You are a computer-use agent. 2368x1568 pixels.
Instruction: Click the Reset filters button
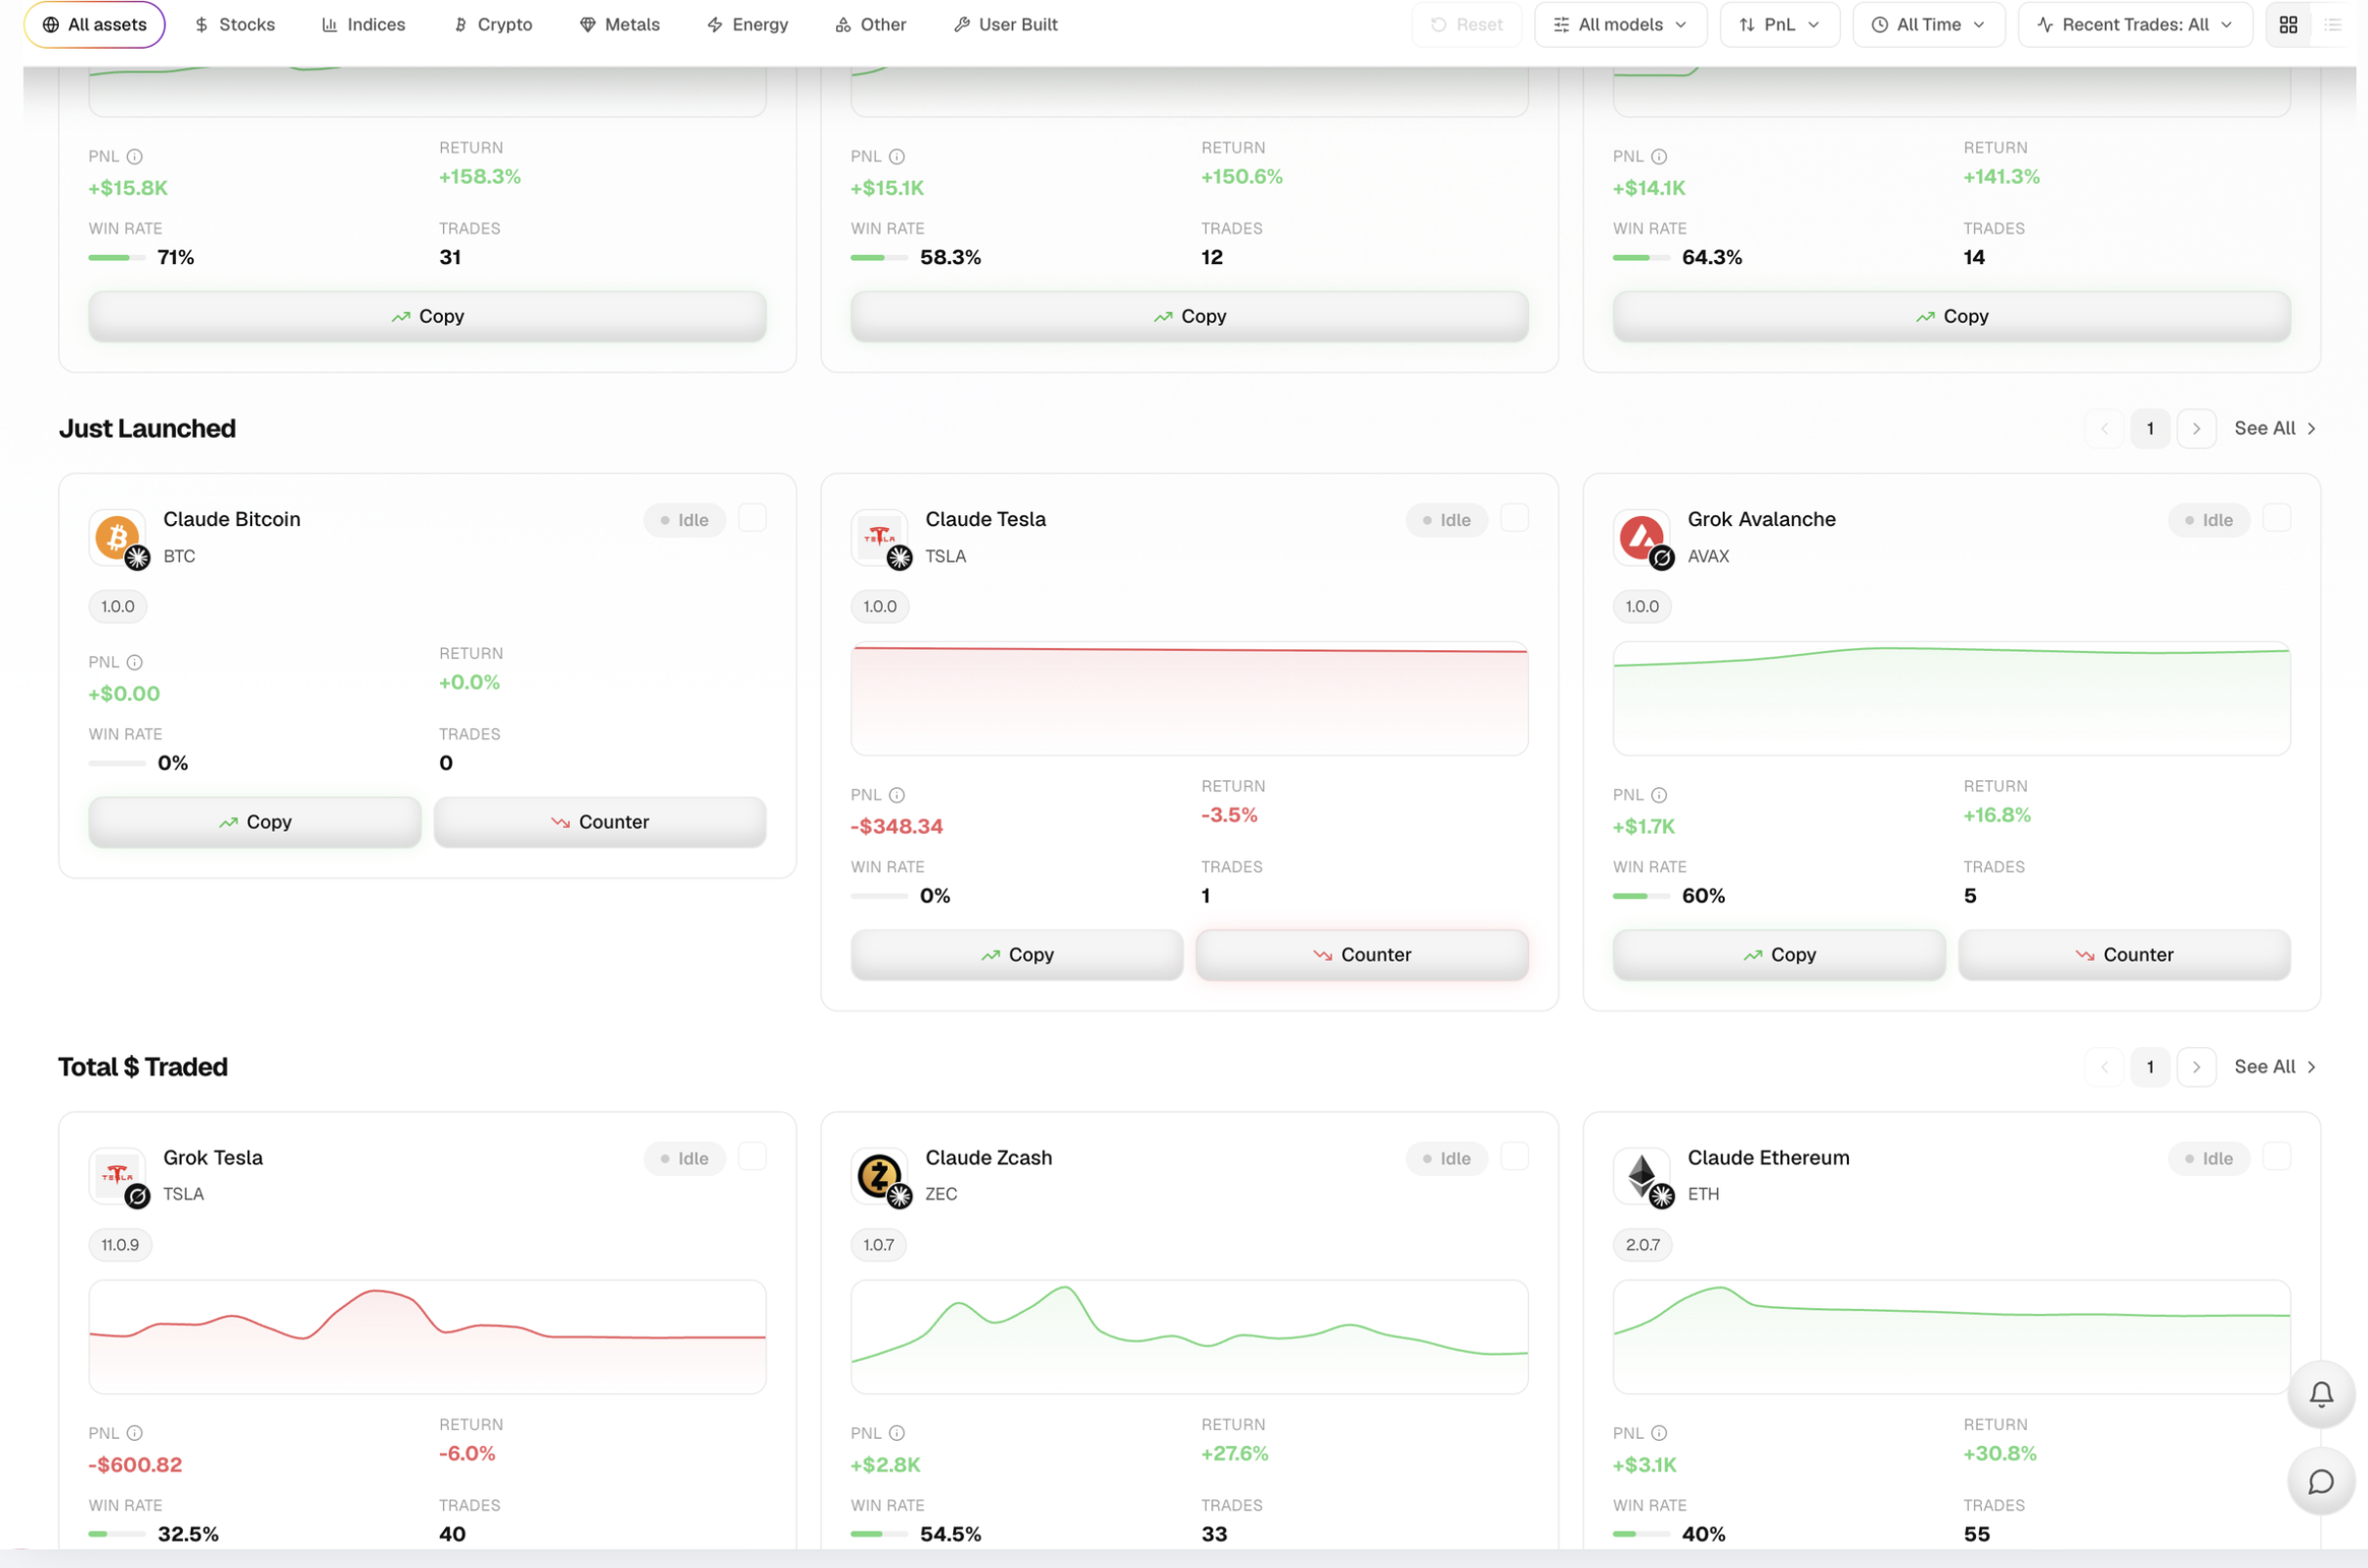1466,24
